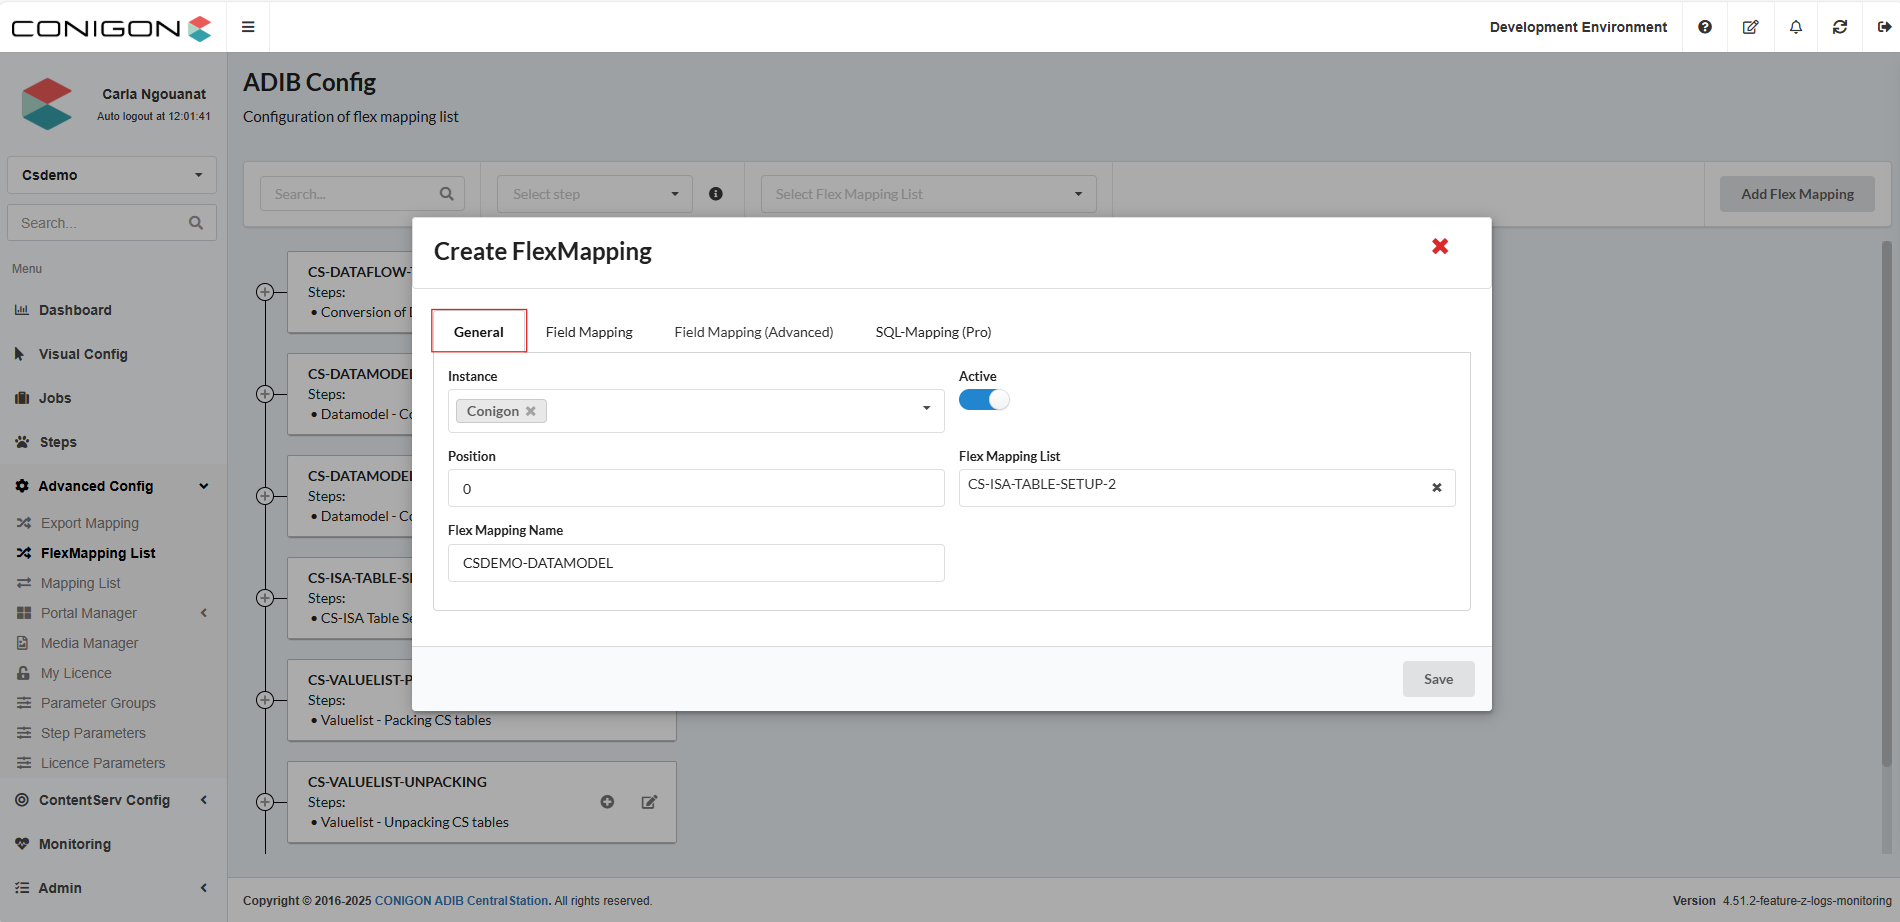Switch to the Field Mapping tab
1900x922 pixels.
(x=589, y=332)
